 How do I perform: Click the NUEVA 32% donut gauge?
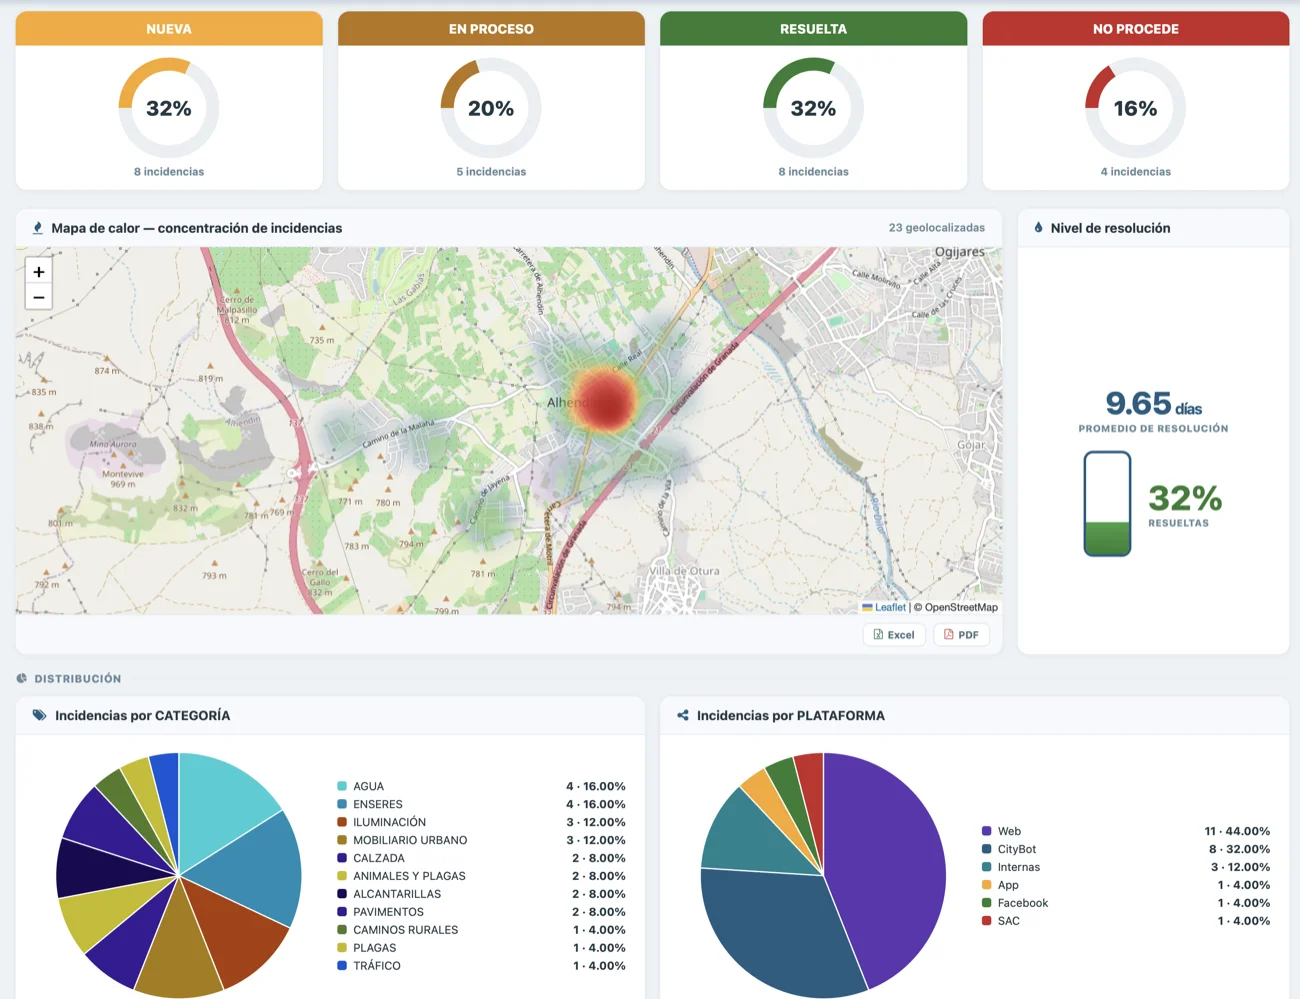pyautogui.click(x=169, y=108)
